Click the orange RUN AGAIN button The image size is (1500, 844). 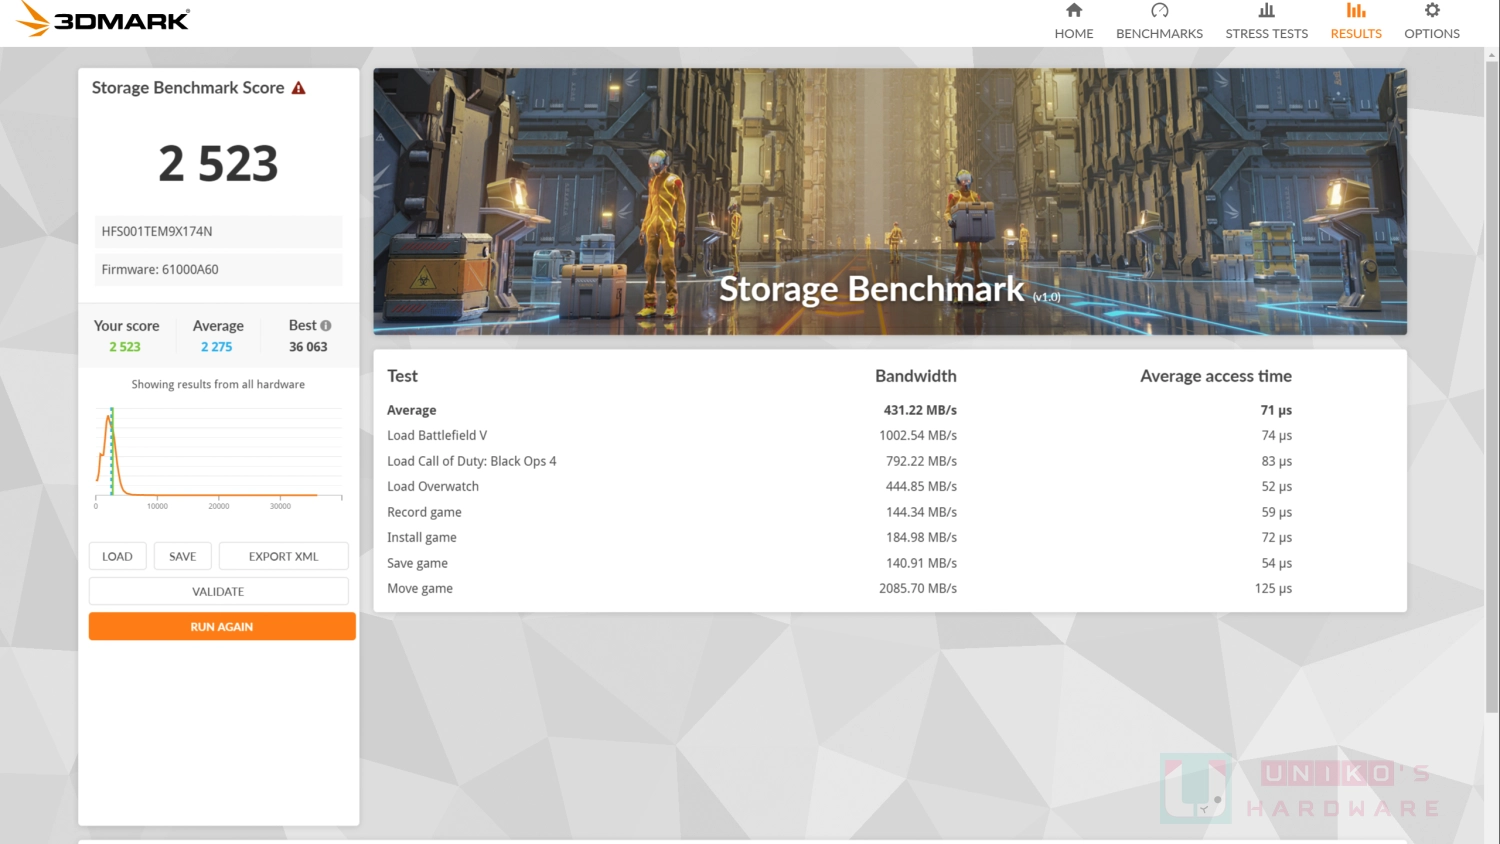point(222,626)
